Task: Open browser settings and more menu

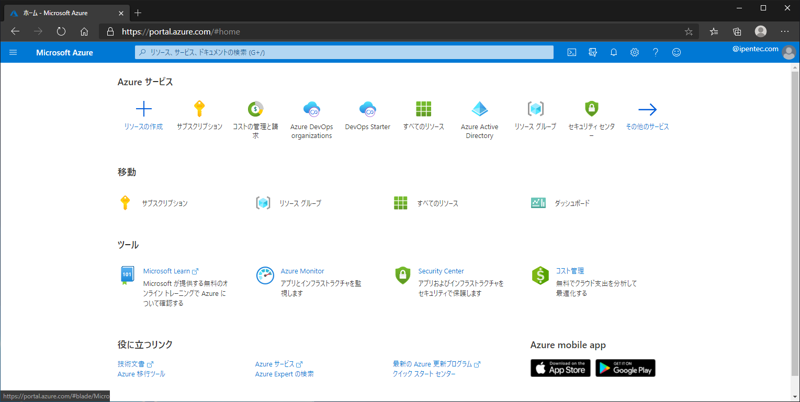Action: pyautogui.click(x=785, y=32)
